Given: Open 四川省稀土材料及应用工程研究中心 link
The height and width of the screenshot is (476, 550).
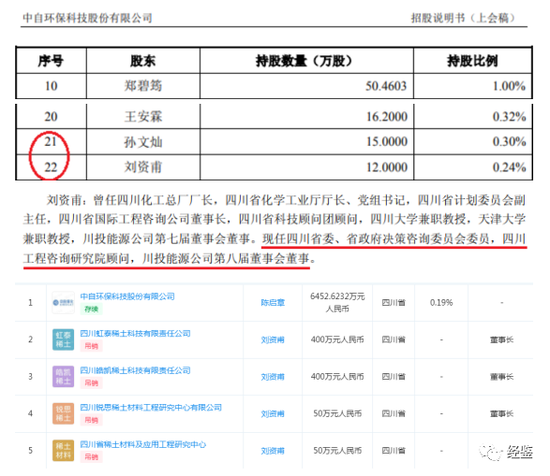Looking at the screenshot, I should [x=143, y=444].
